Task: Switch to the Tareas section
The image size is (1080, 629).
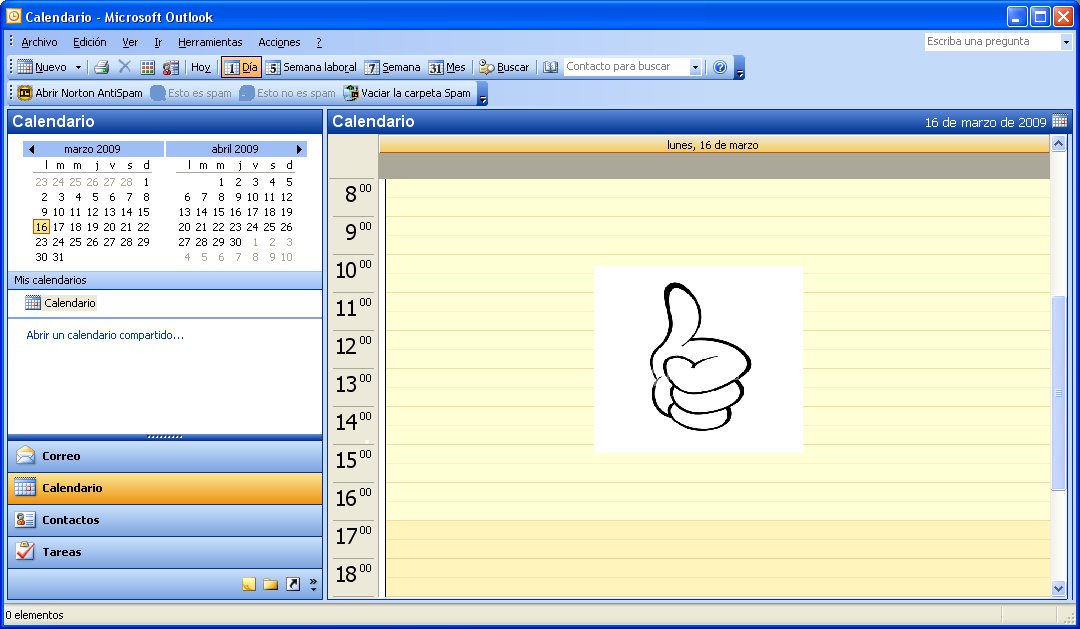Action: coord(60,551)
